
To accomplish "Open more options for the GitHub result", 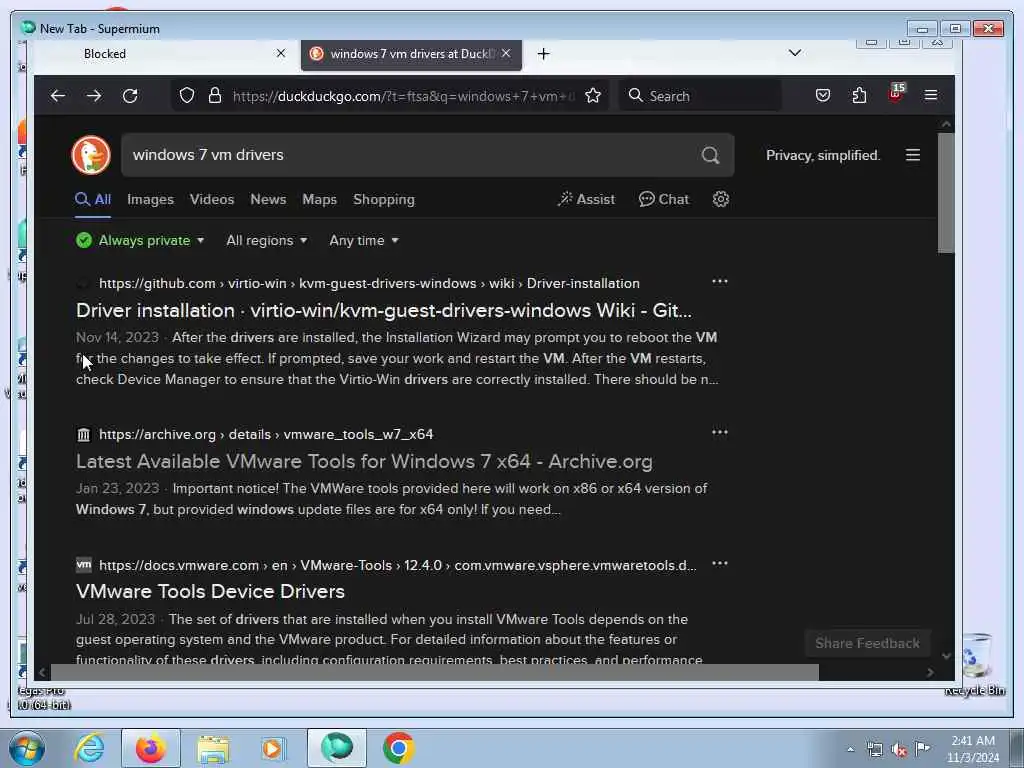I will pyautogui.click(x=720, y=281).
